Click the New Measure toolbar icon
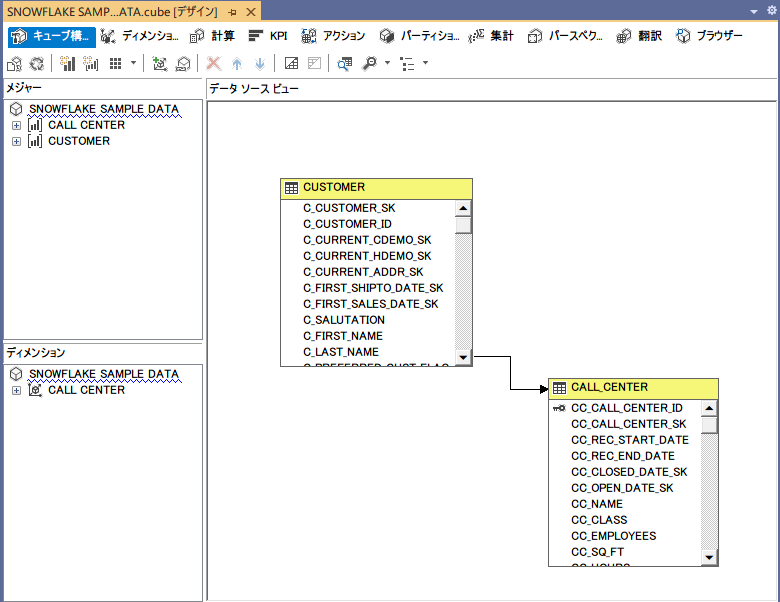This screenshot has width=780, height=602. coord(68,64)
